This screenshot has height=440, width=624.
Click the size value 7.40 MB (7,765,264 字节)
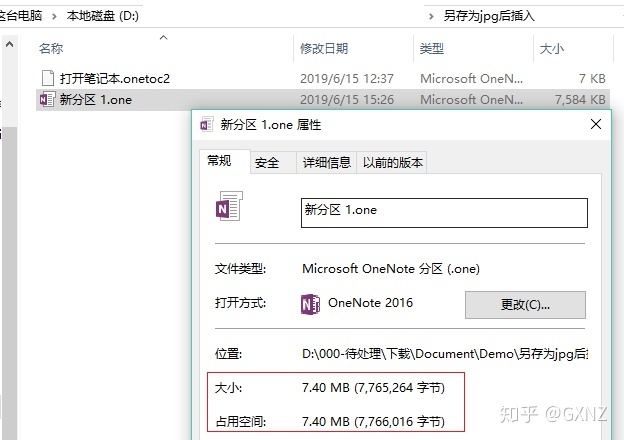click(373, 387)
